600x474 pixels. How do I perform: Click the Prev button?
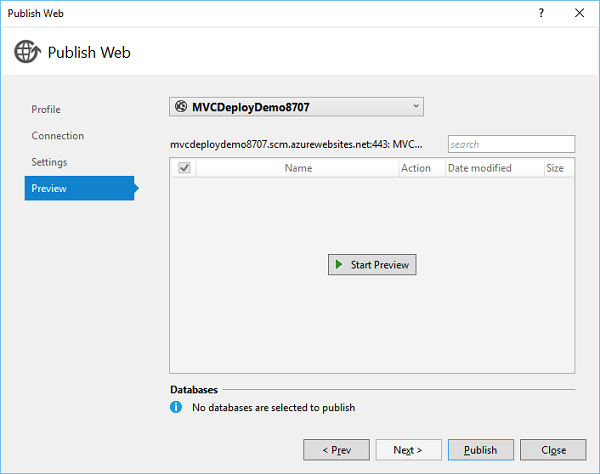pos(336,450)
